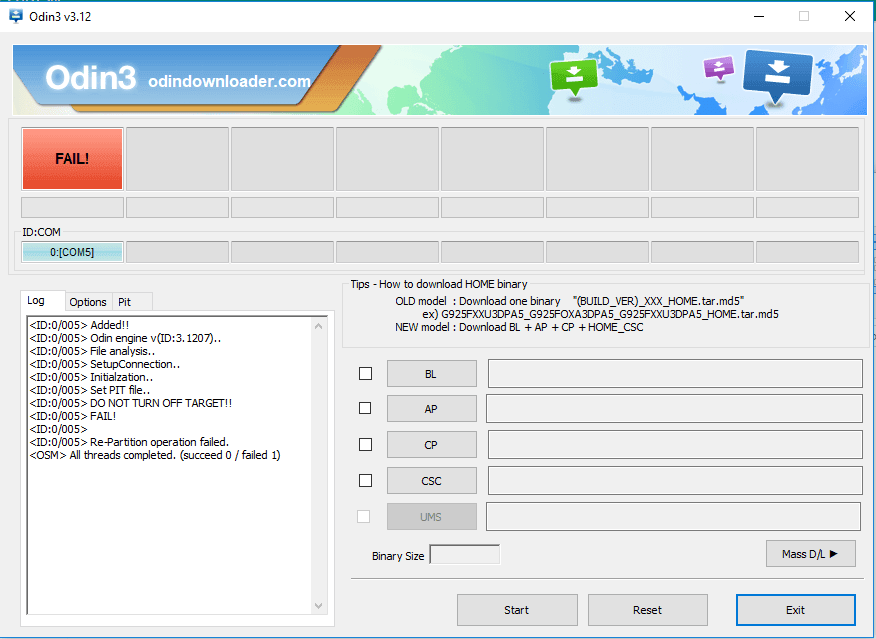Click the BL file button

431,374
